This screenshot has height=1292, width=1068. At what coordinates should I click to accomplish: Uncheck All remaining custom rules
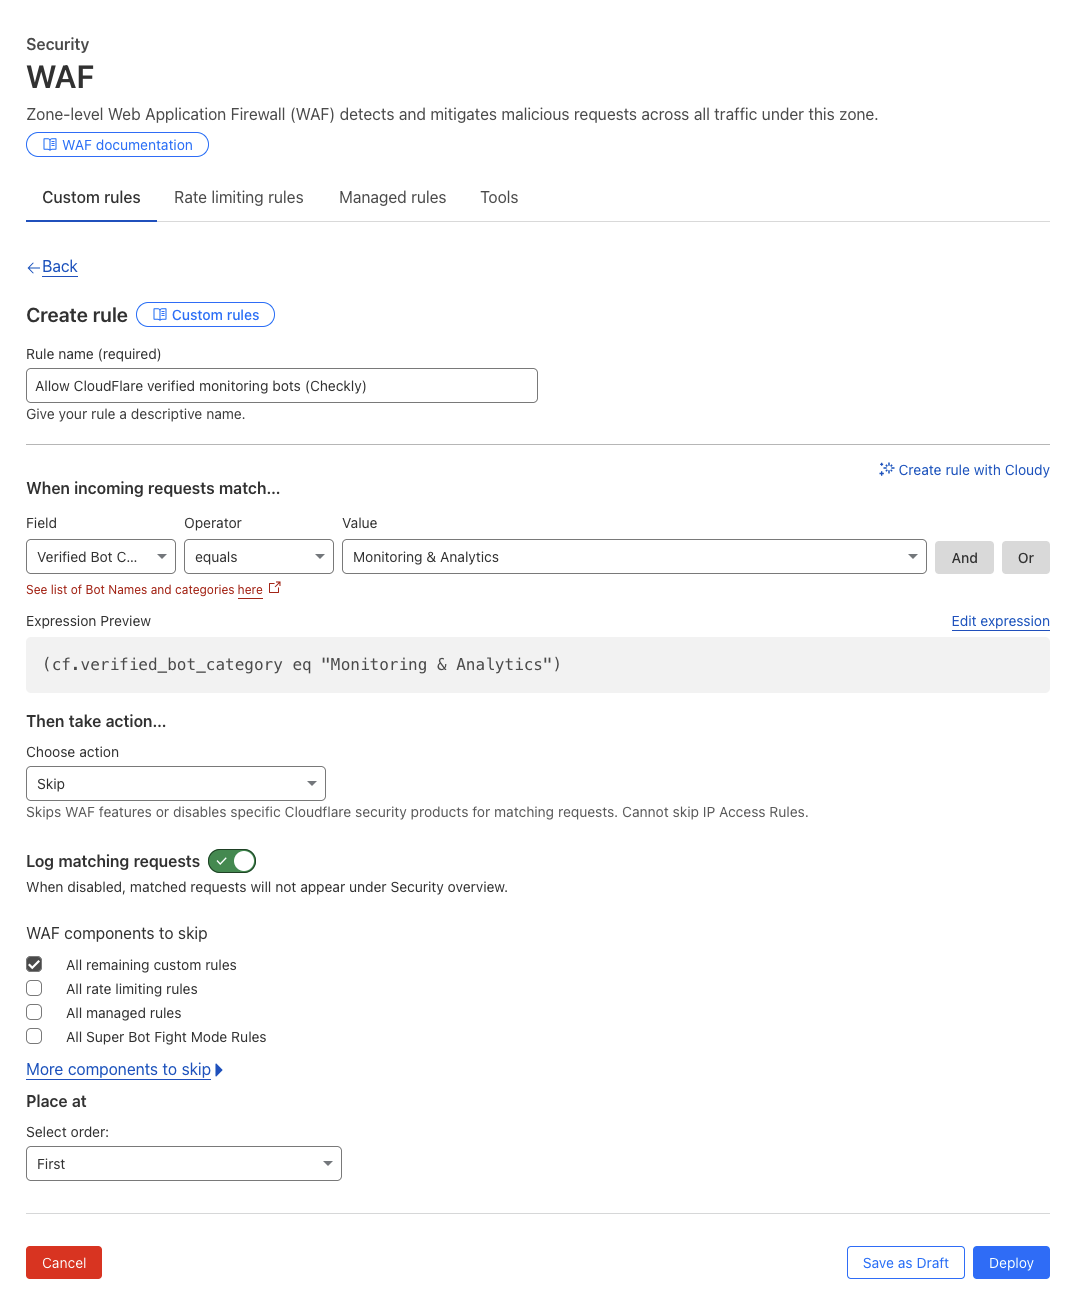(34, 964)
